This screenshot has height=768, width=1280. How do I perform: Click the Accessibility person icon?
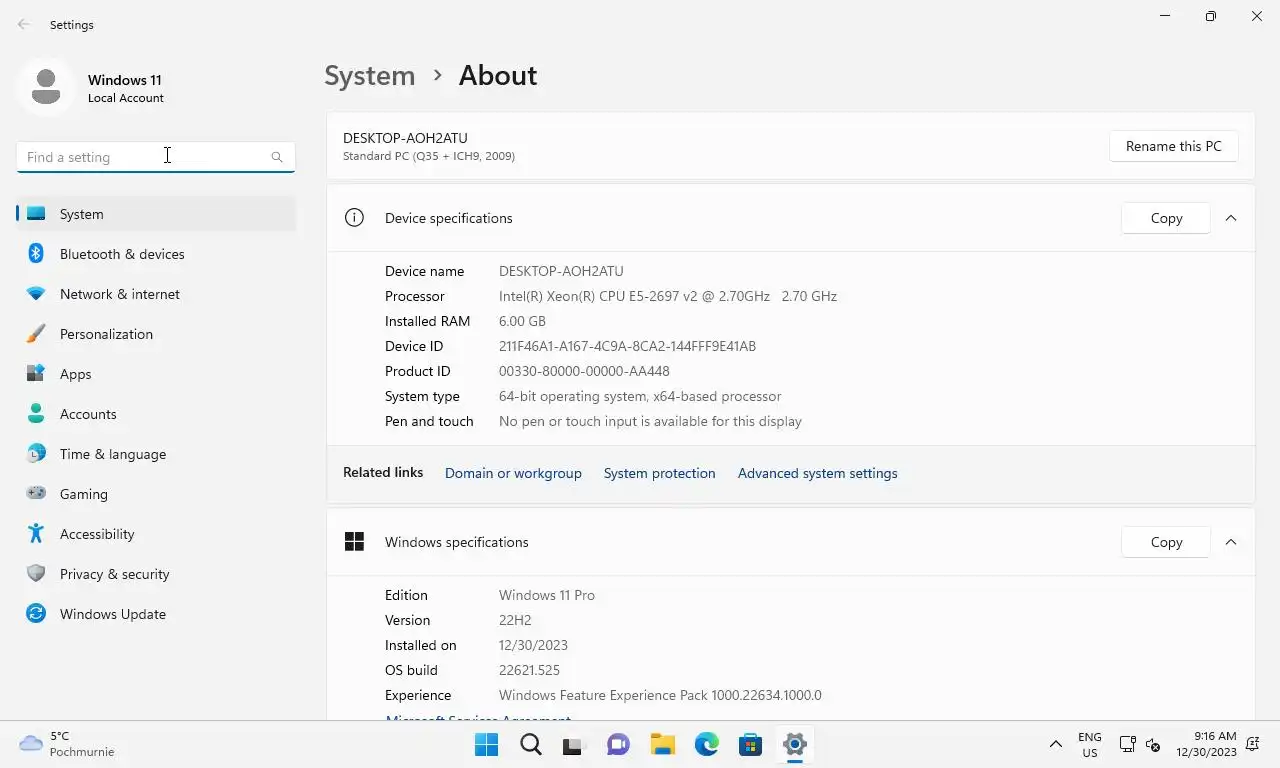pyautogui.click(x=36, y=534)
